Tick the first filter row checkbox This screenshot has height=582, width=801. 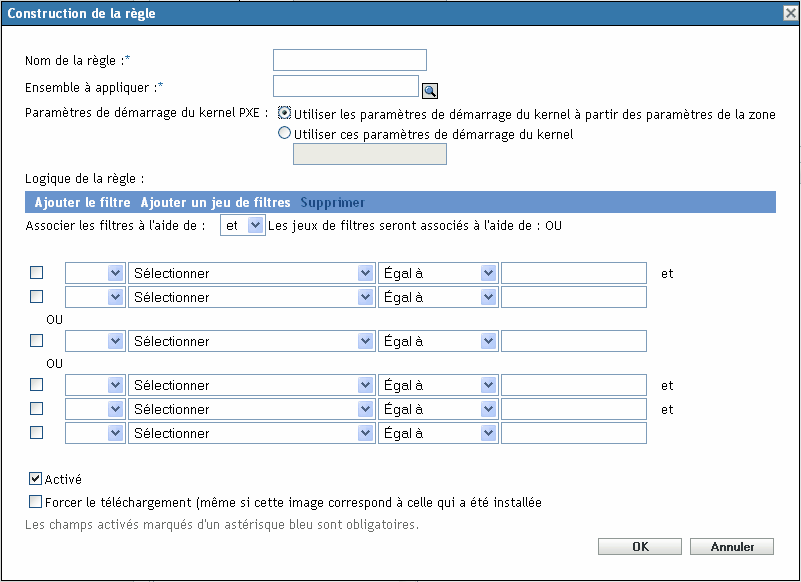pyautogui.click(x=37, y=272)
